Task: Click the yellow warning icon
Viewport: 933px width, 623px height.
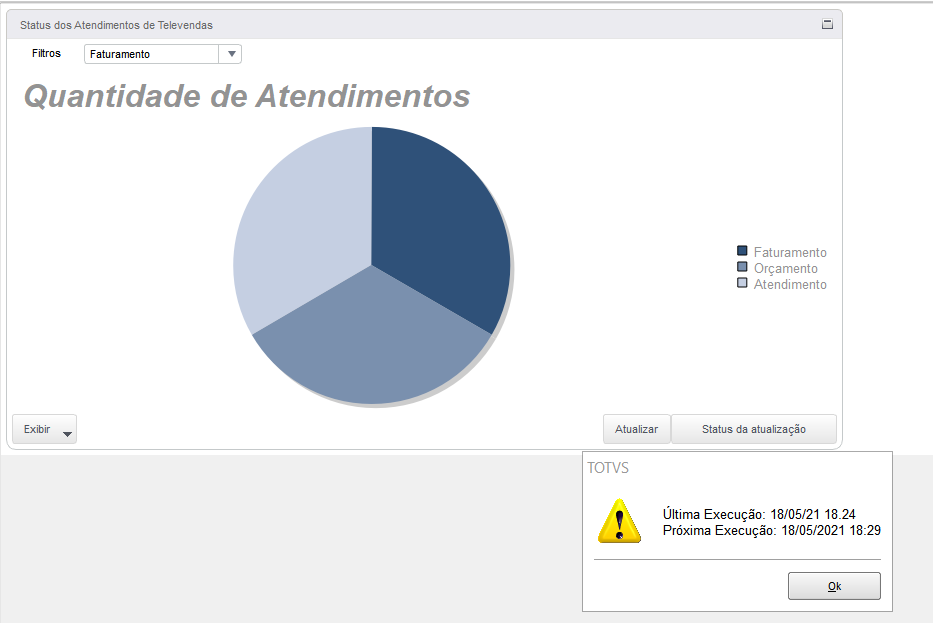Action: [619, 521]
